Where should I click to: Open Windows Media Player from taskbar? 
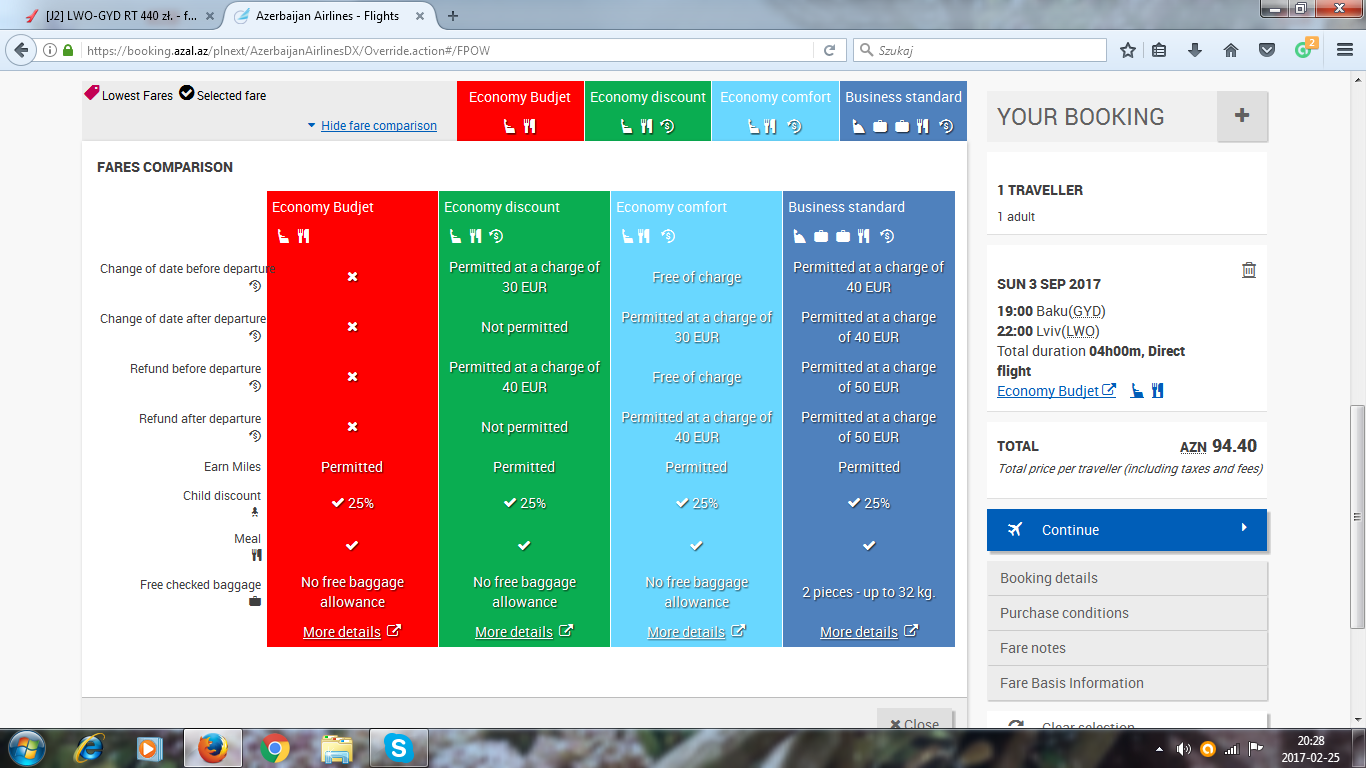[x=149, y=748]
